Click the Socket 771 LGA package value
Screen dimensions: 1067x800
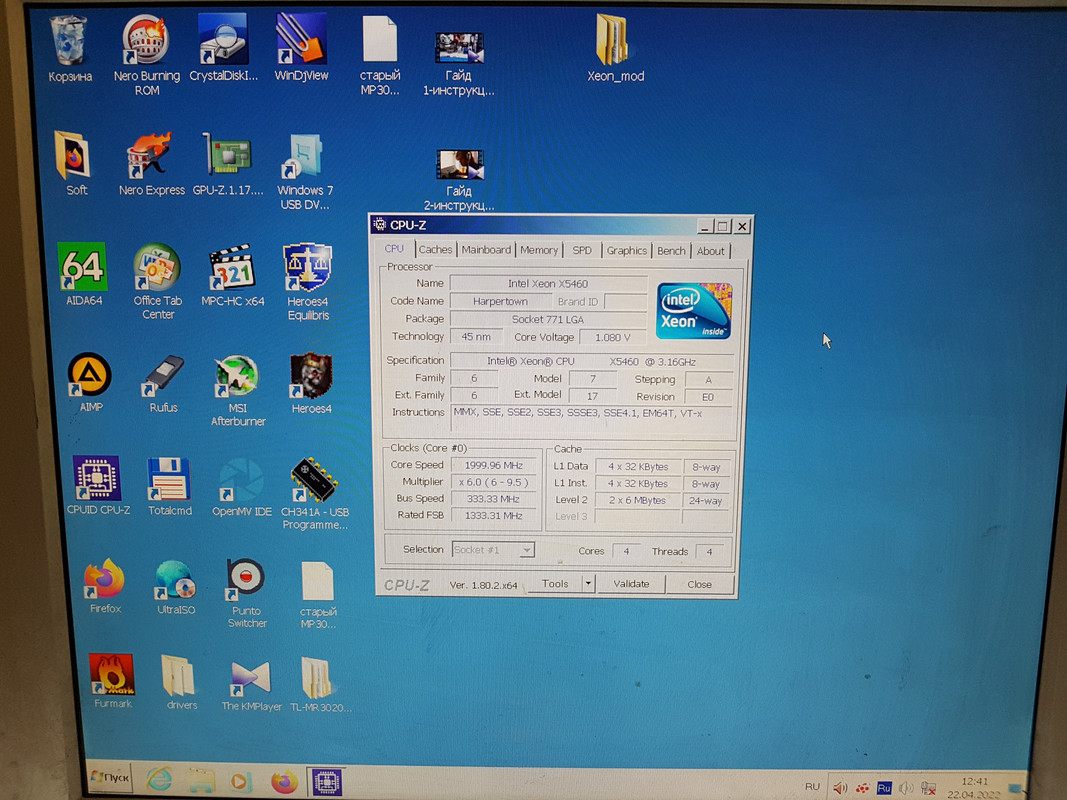(x=548, y=319)
